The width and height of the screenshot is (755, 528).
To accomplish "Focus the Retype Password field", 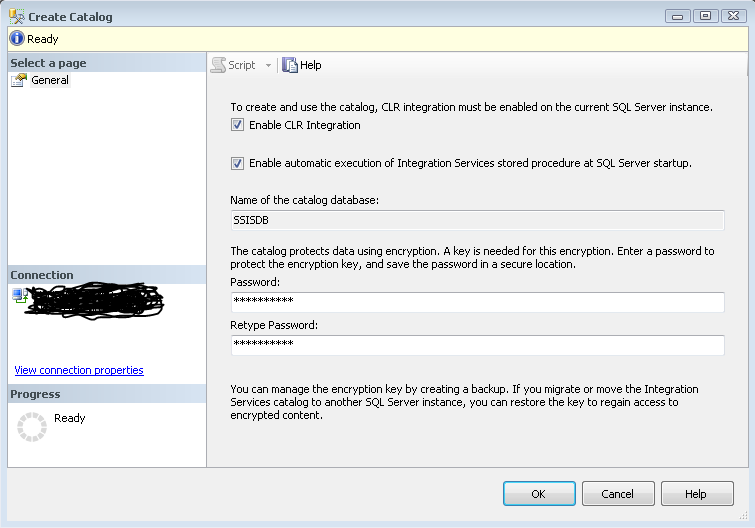I will click(478, 345).
